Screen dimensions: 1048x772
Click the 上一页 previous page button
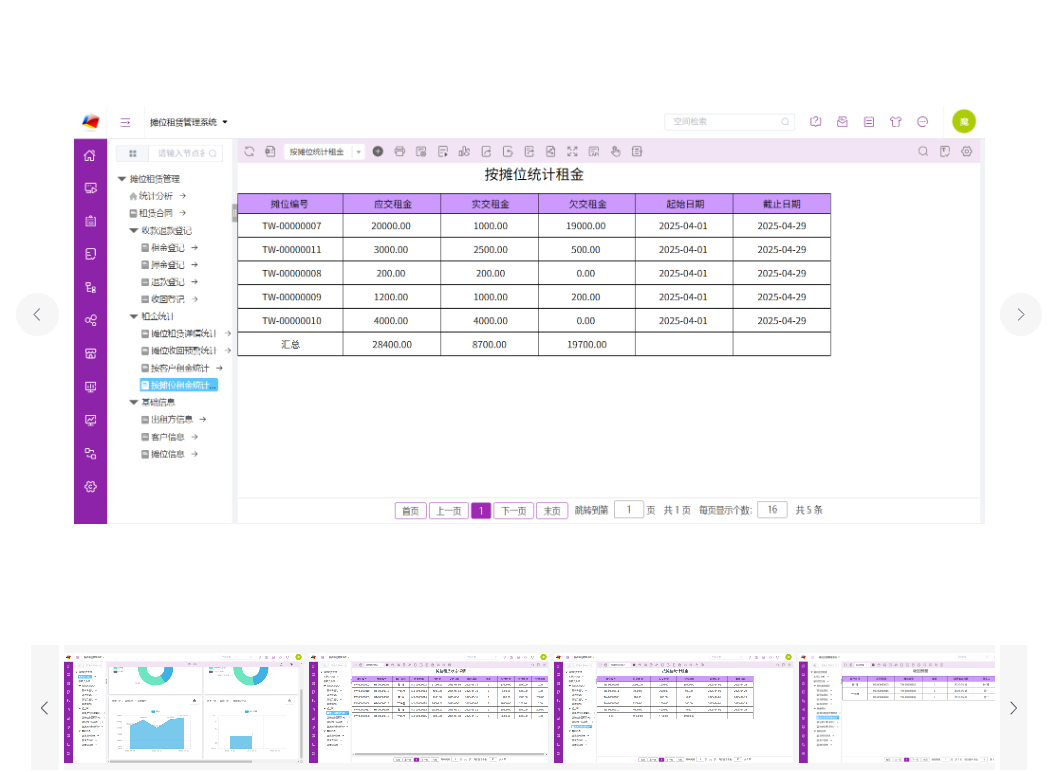click(x=448, y=511)
